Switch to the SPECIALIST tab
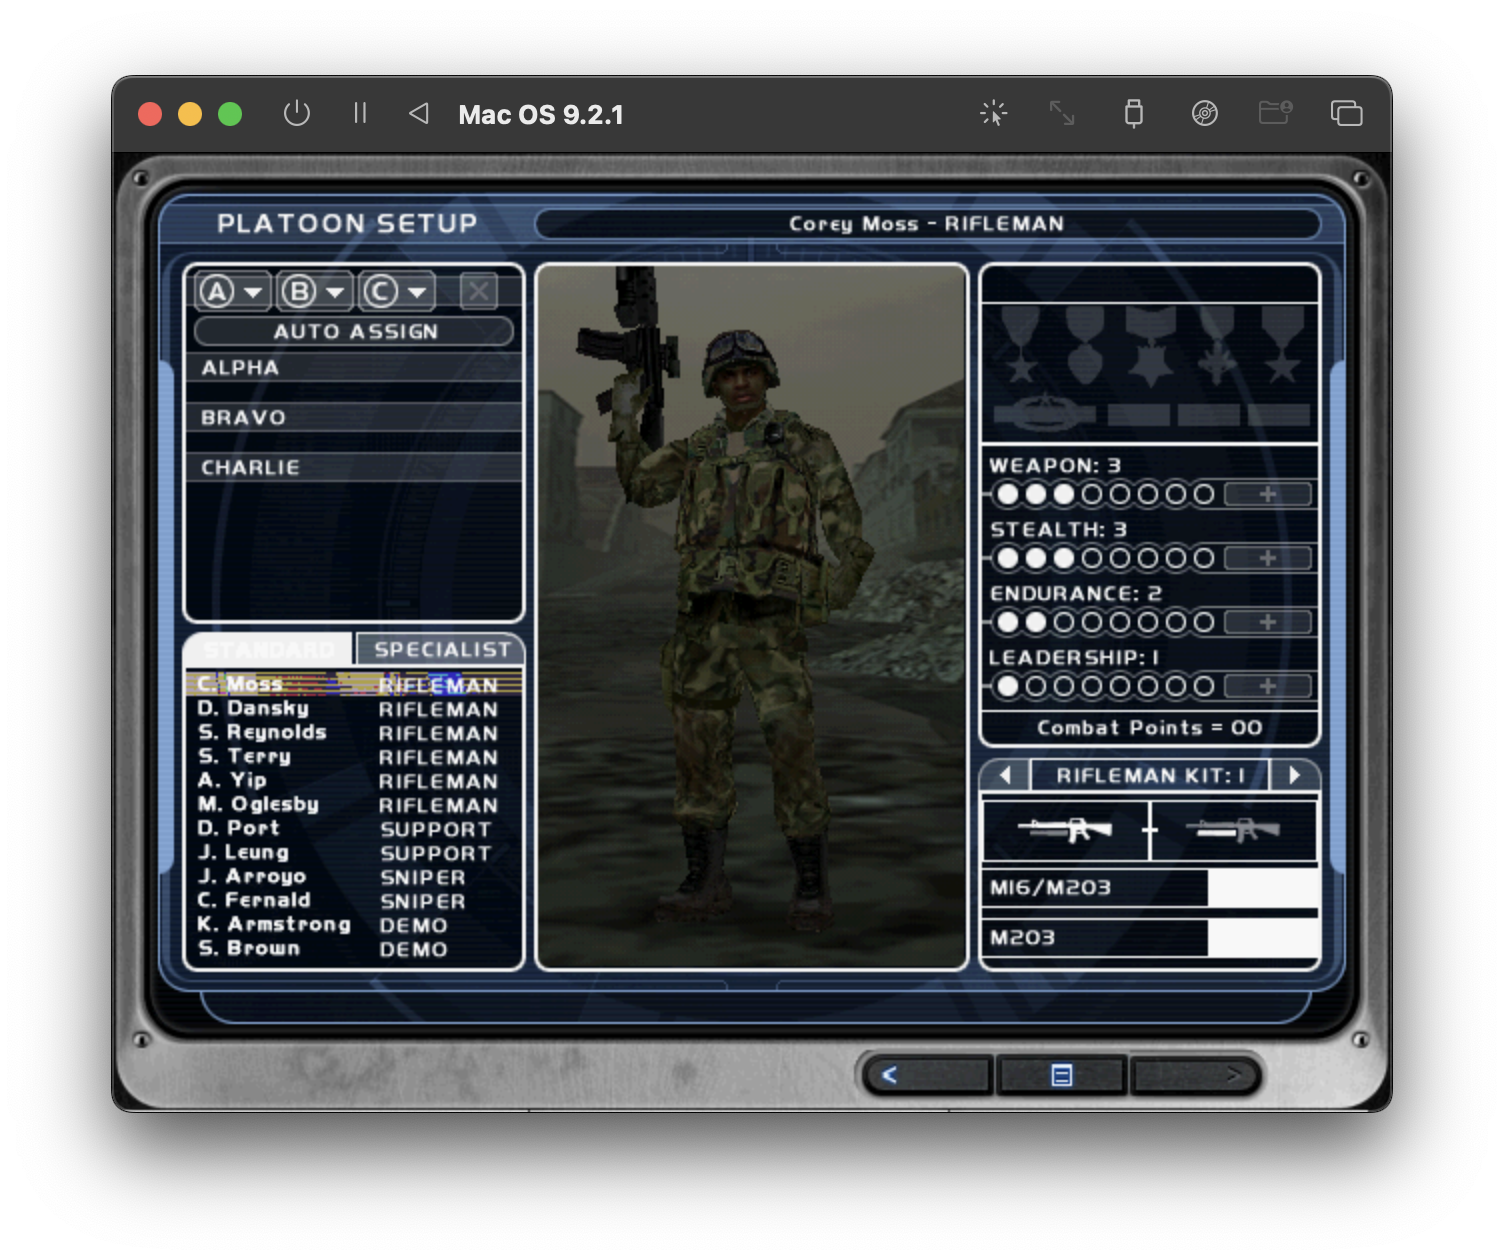The image size is (1504, 1260). [441, 649]
